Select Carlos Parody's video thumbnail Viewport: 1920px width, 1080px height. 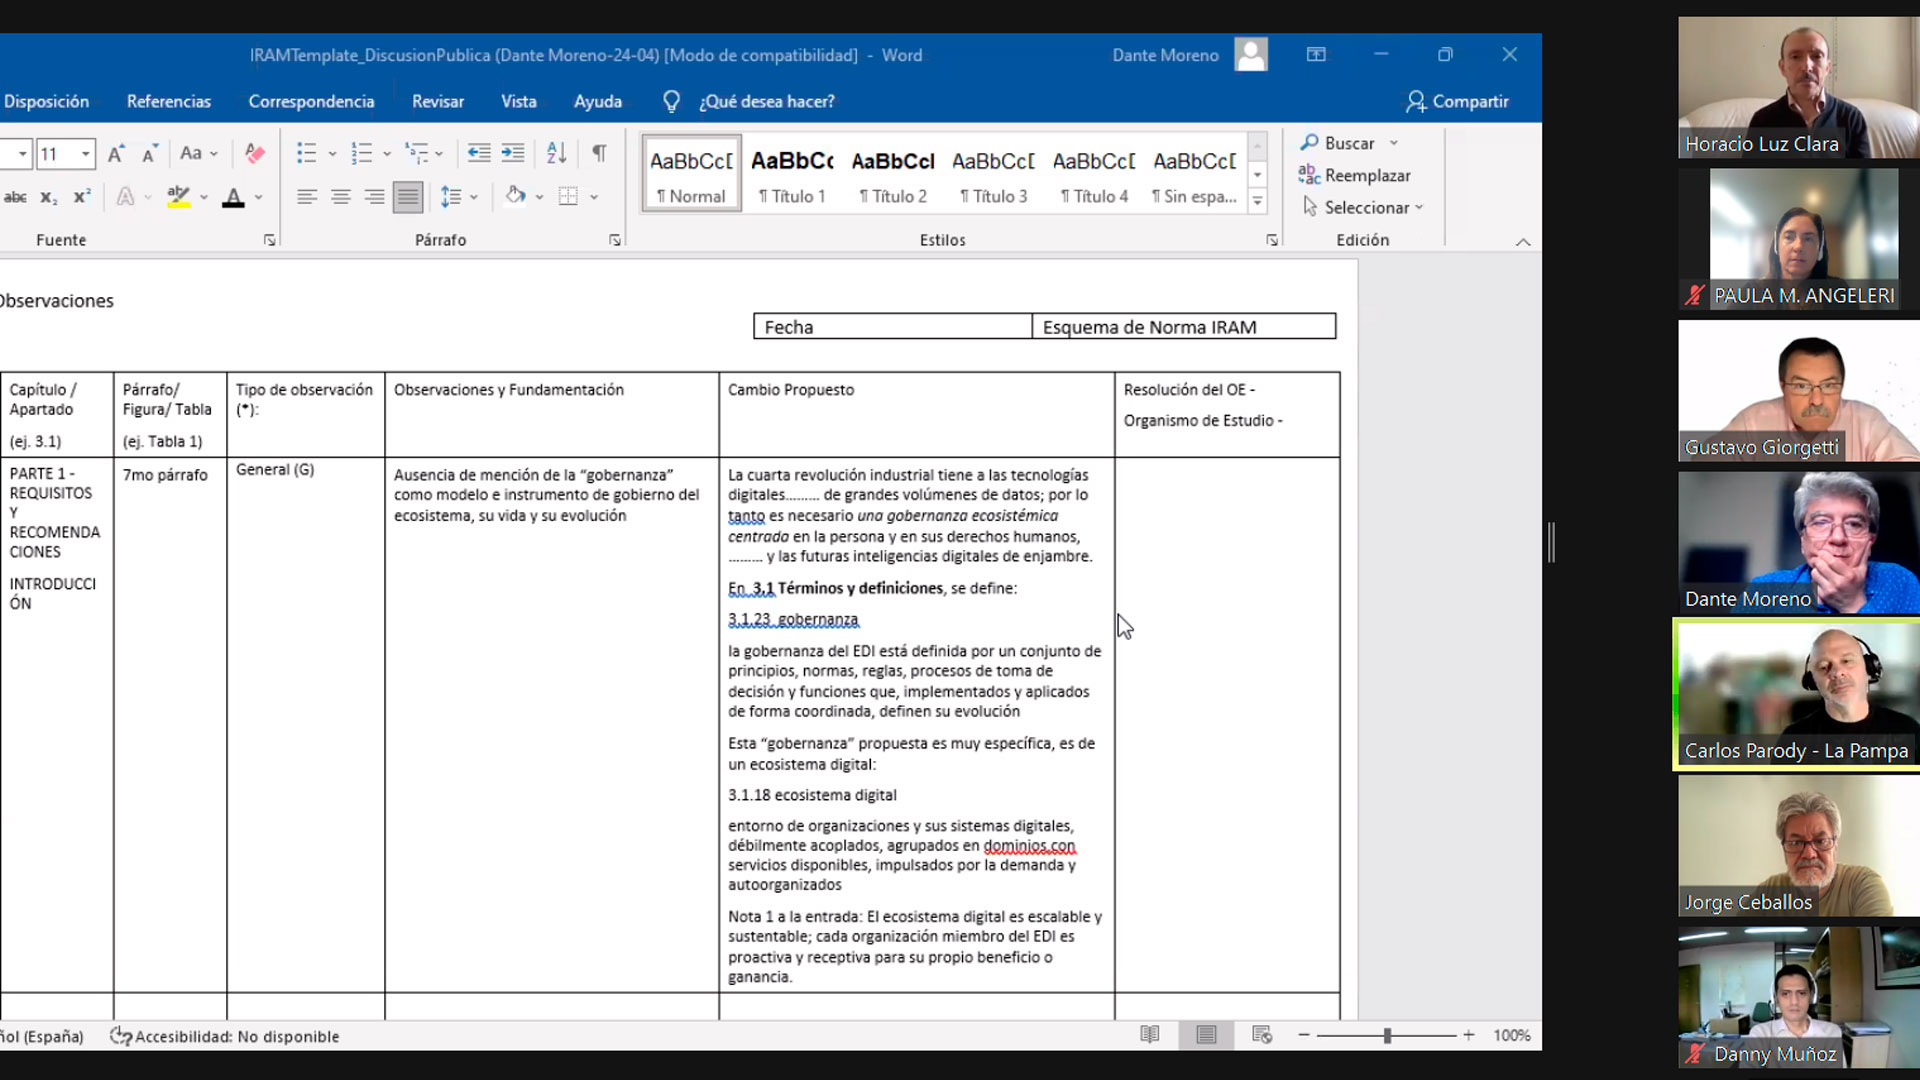(x=1796, y=695)
